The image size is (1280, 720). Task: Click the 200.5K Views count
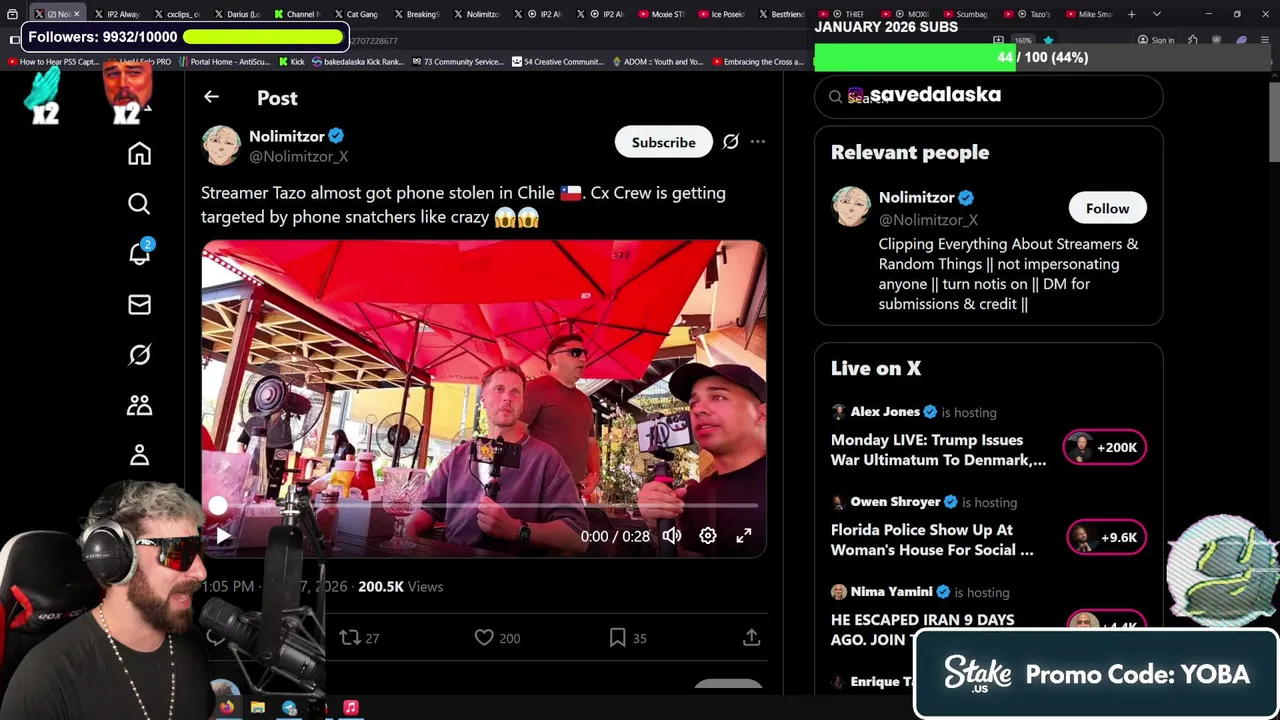point(400,587)
